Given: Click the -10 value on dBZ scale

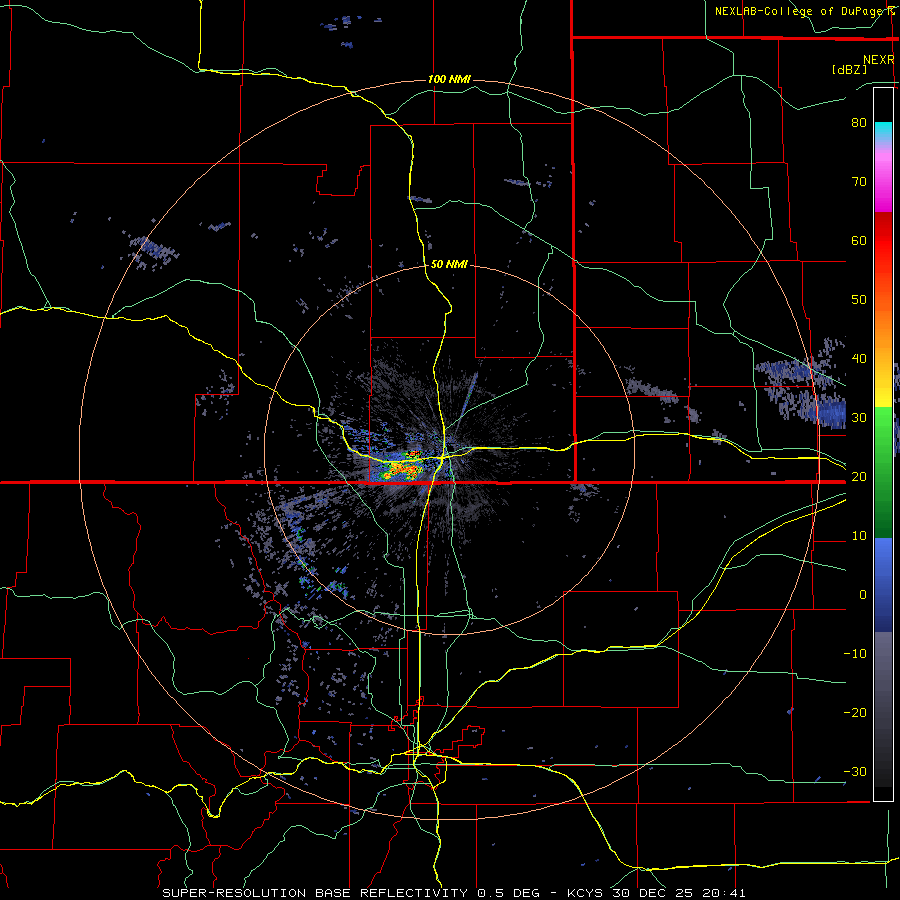Looking at the screenshot, I should tap(855, 654).
